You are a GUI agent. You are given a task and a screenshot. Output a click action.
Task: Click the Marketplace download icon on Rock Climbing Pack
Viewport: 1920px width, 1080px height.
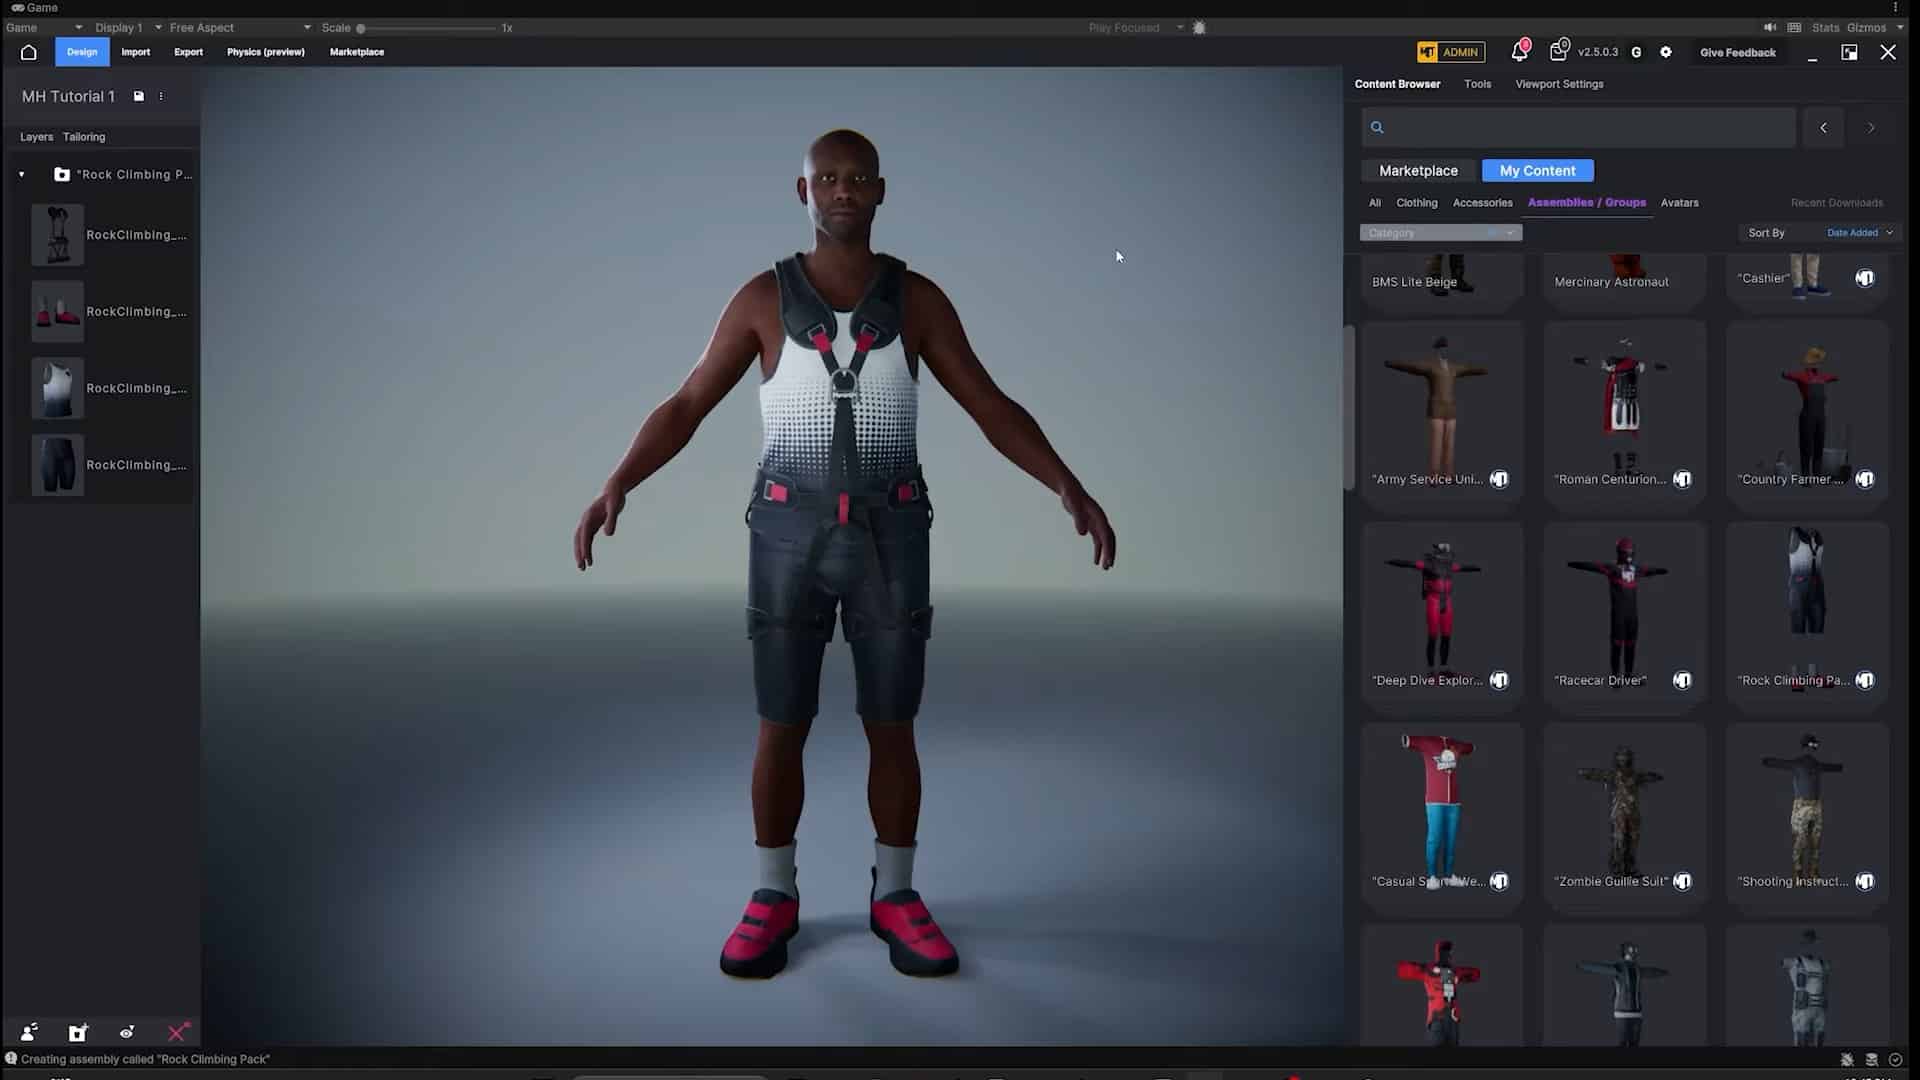[1865, 680]
